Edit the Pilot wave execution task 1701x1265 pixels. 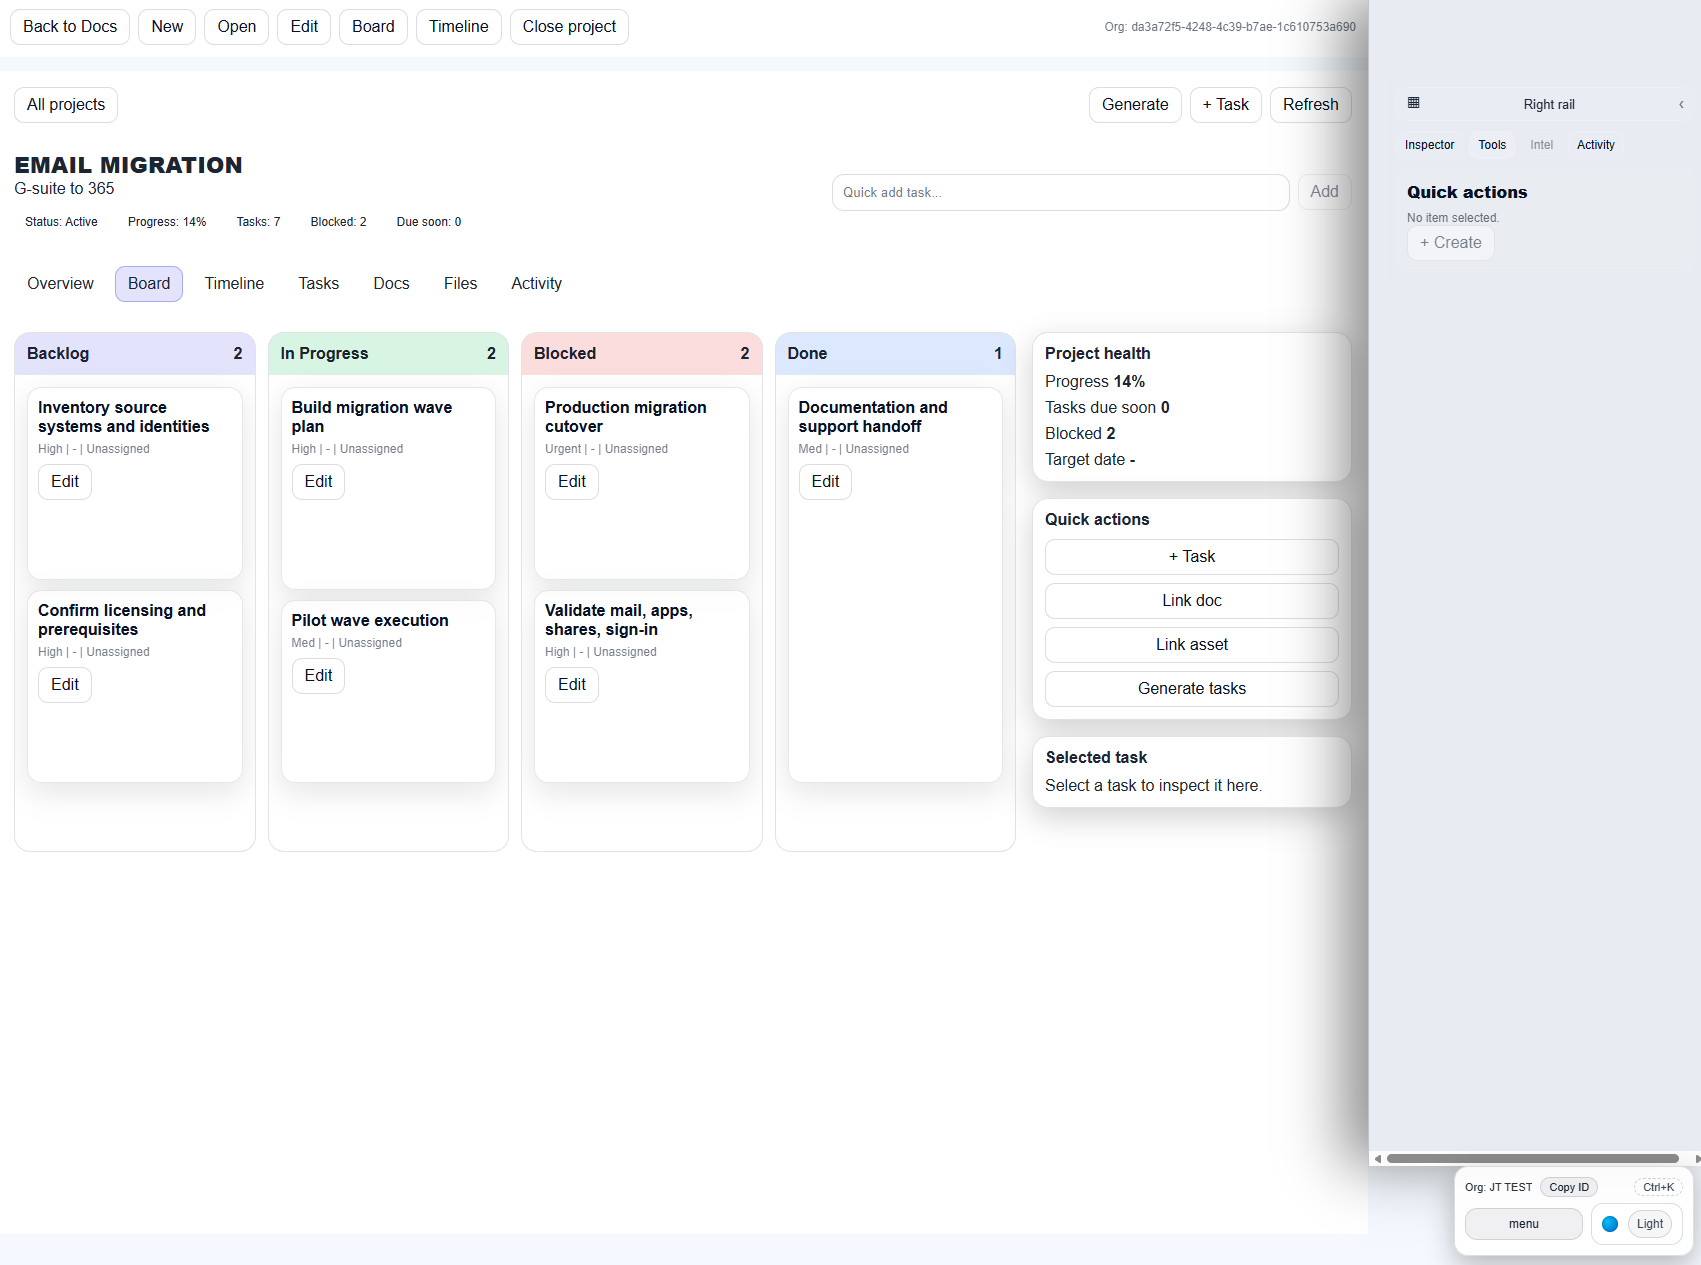click(x=318, y=676)
